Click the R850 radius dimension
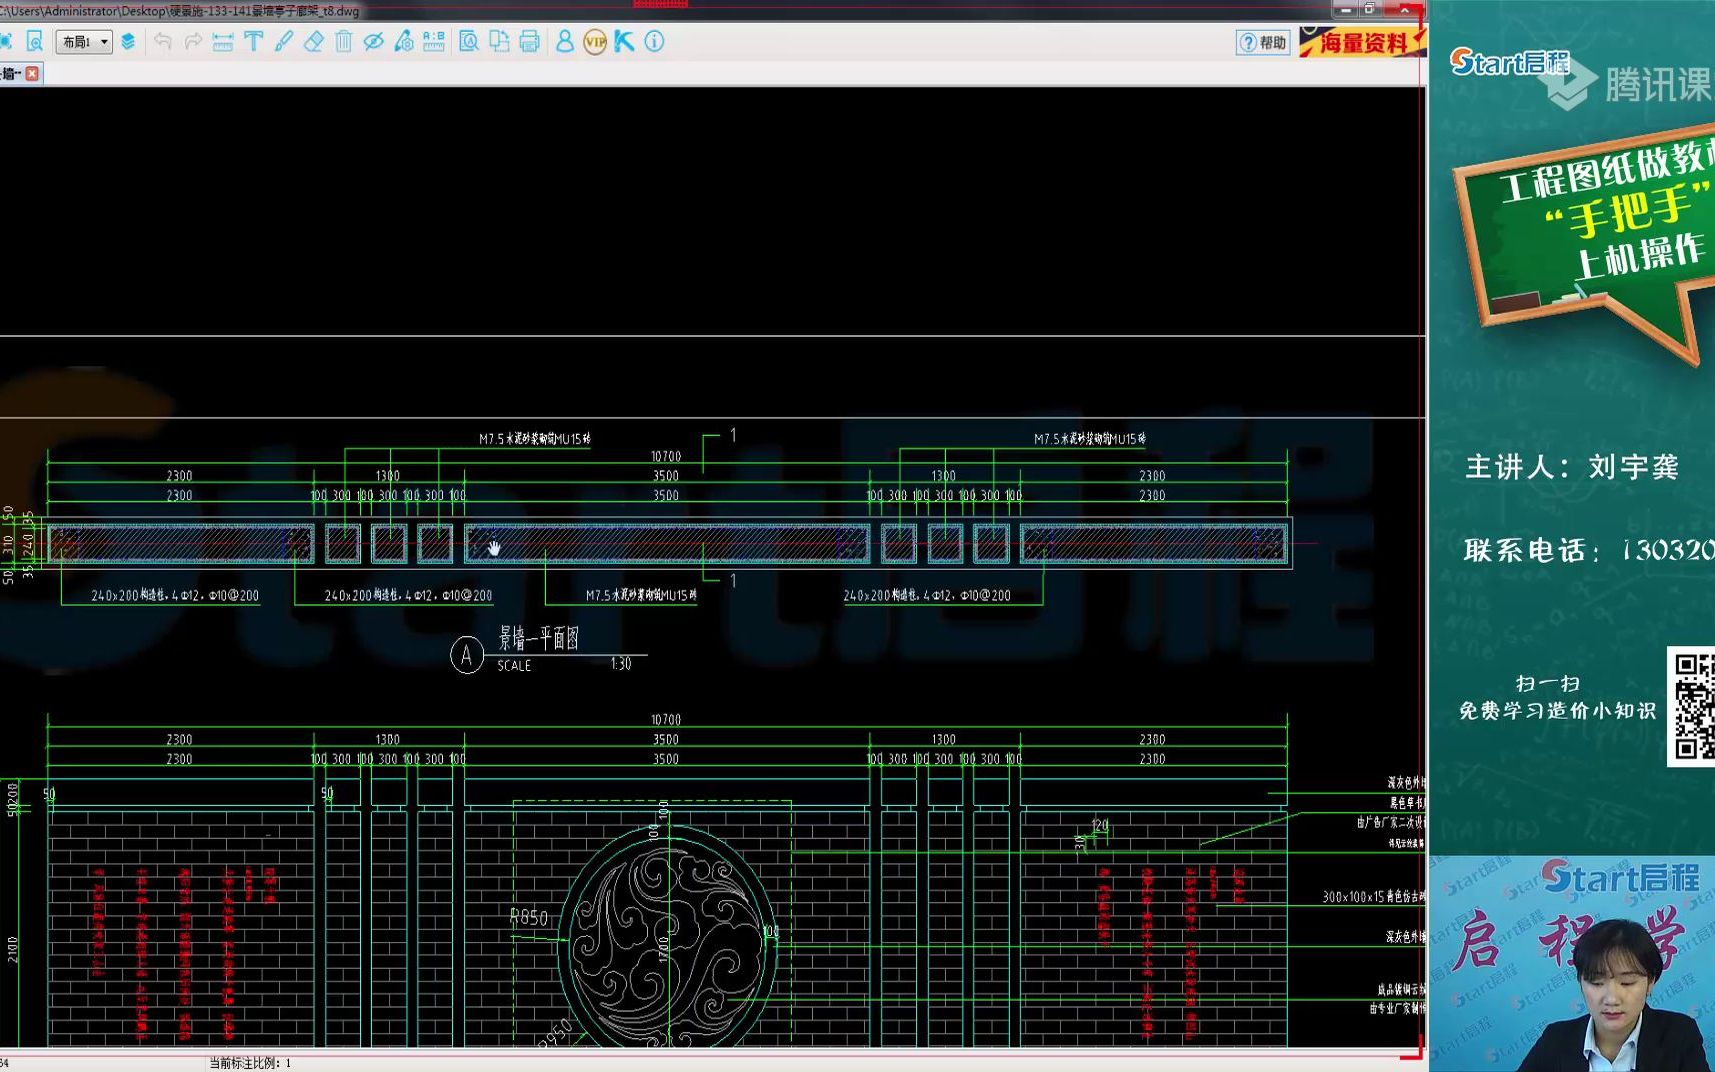Image resolution: width=1715 pixels, height=1072 pixels. click(x=528, y=917)
